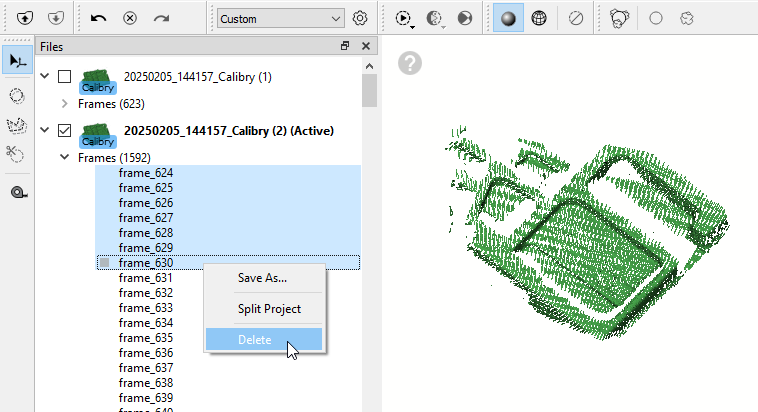758x412 pixels.
Task: Select frame_635 in the list
Action: click(x=146, y=338)
